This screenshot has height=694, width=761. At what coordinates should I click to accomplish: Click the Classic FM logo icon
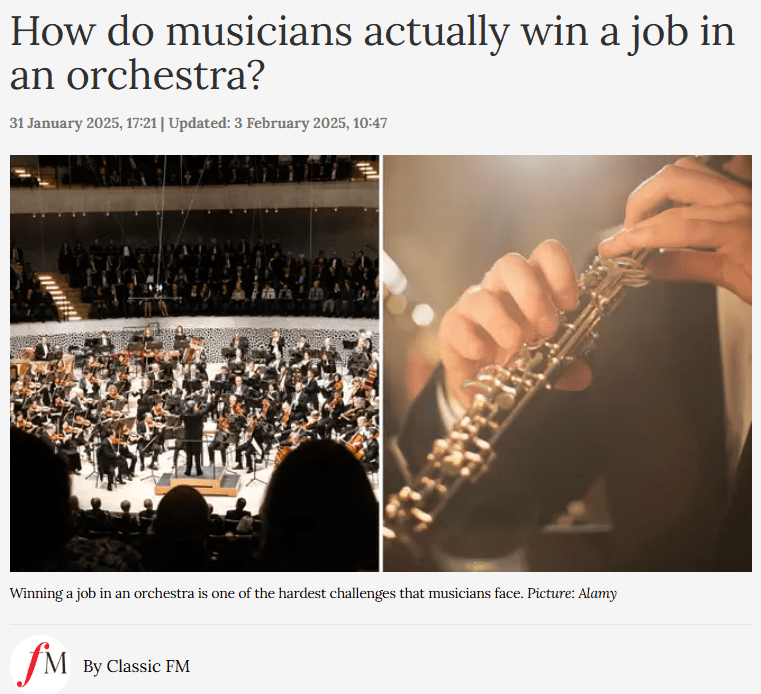coord(41,664)
